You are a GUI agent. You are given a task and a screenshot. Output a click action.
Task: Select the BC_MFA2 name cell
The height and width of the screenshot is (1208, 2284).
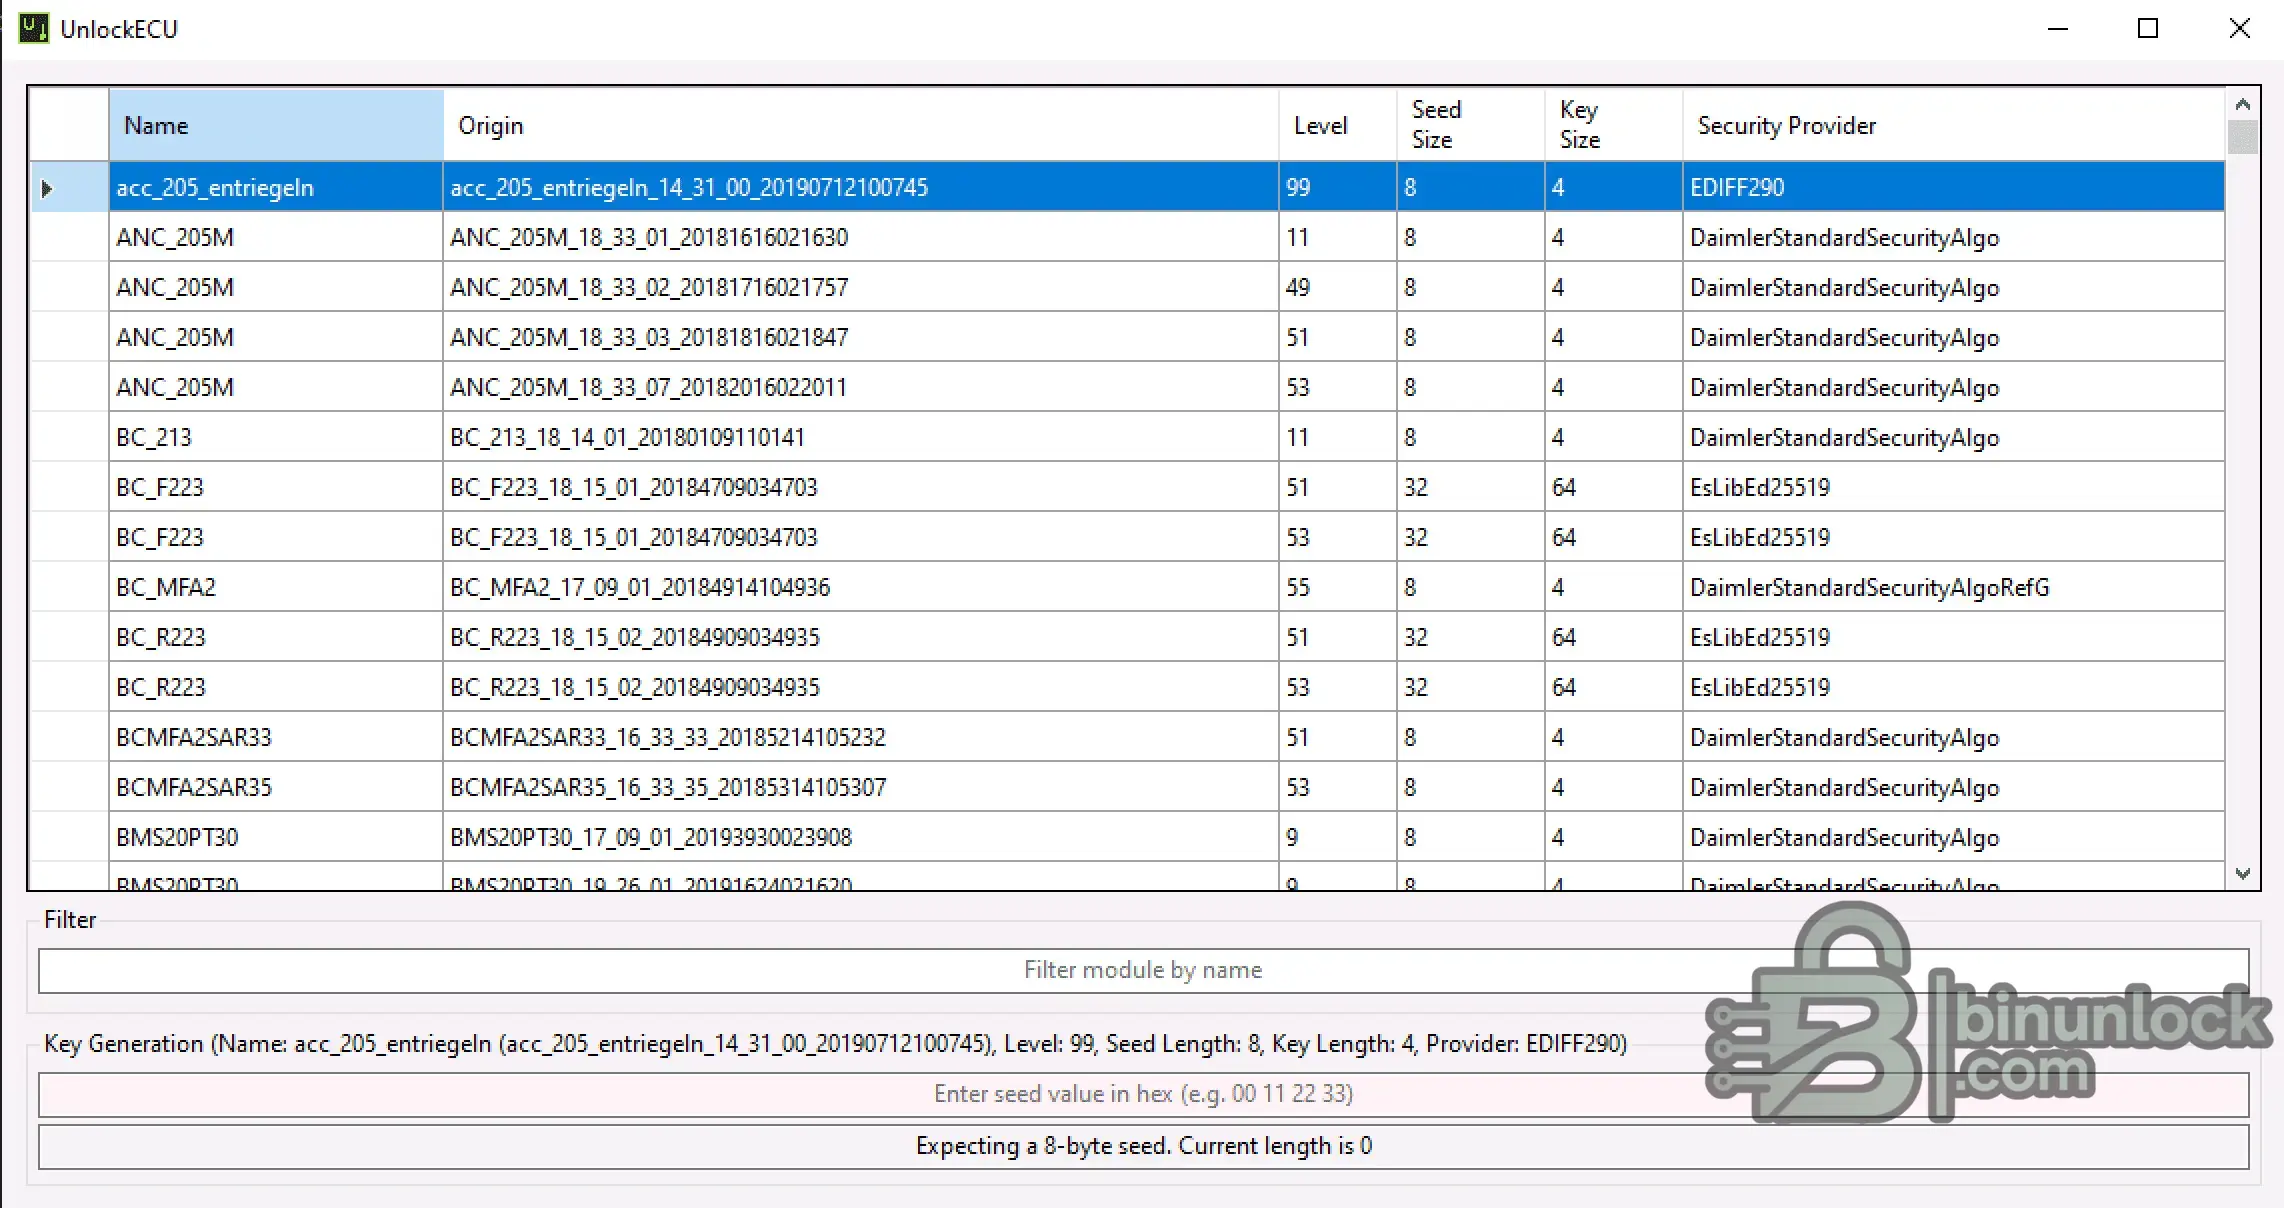tap(276, 587)
